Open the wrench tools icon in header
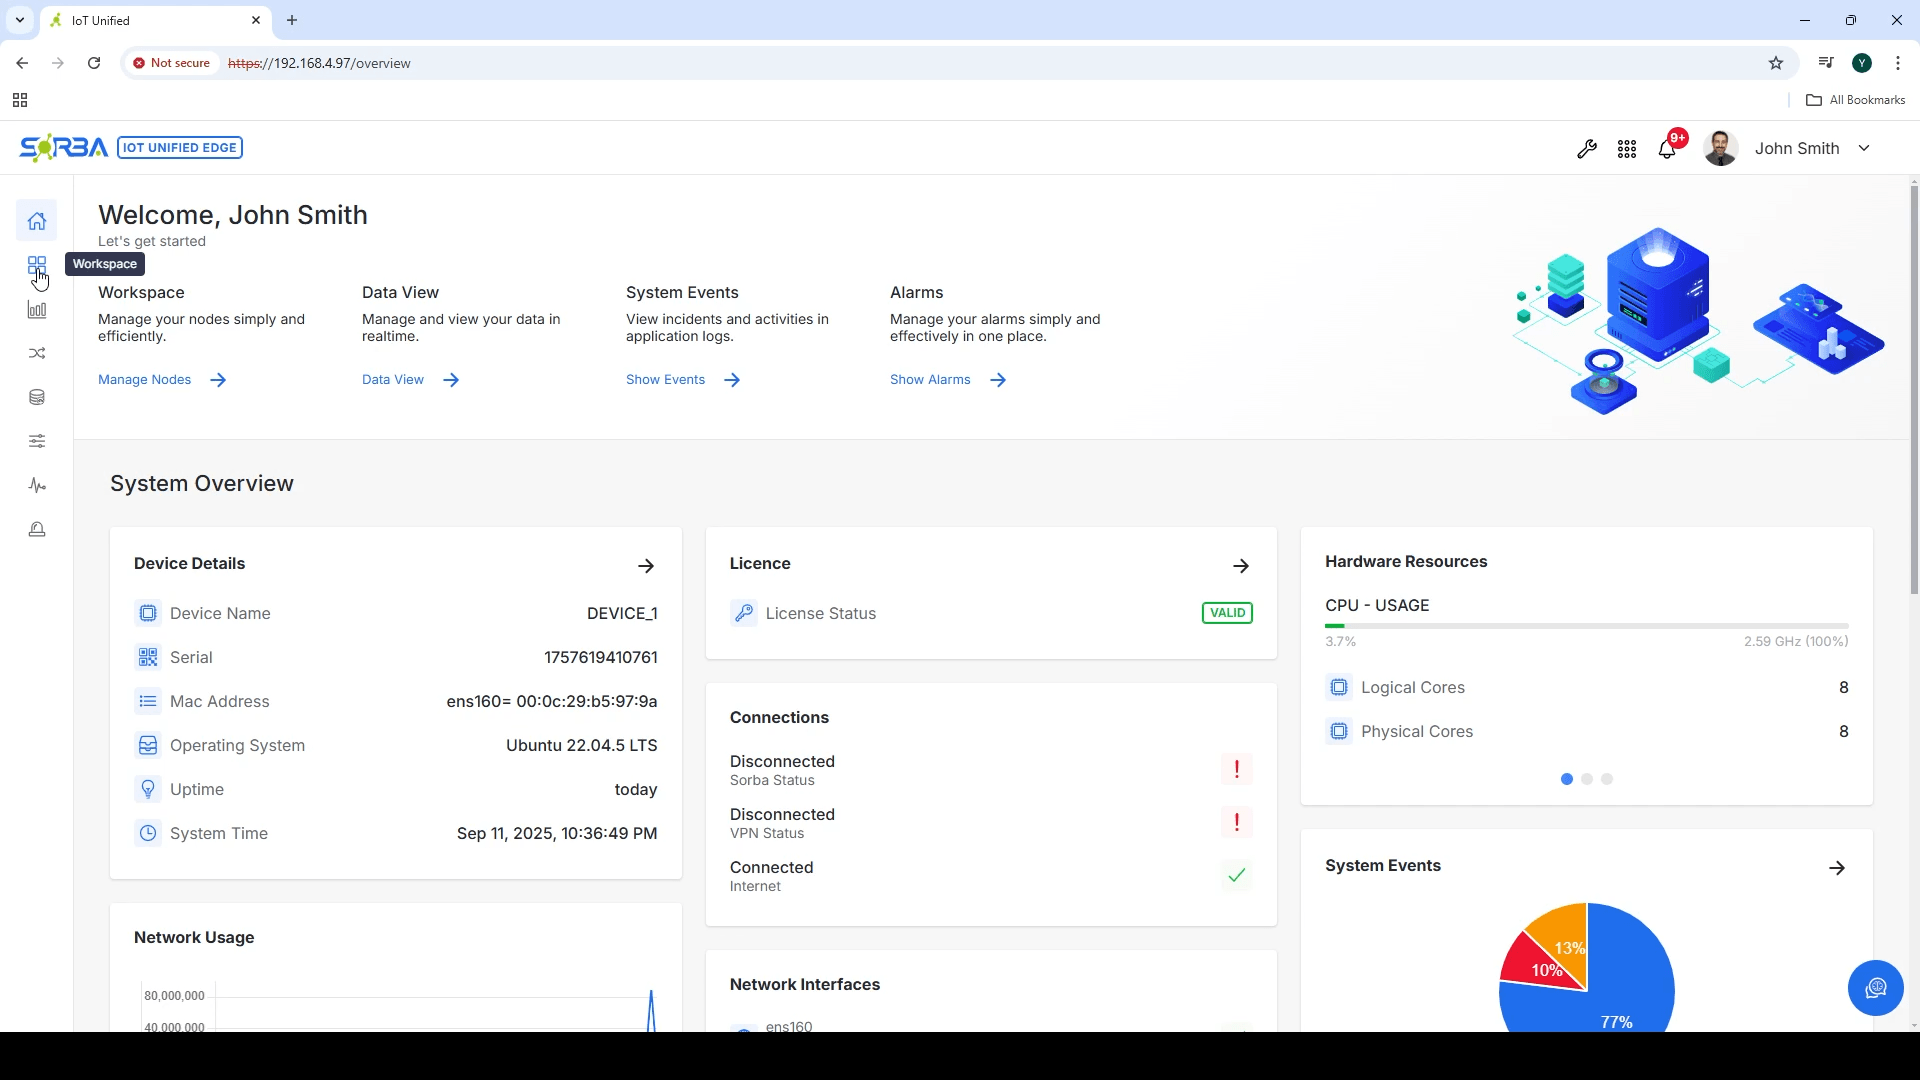 (1586, 149)
